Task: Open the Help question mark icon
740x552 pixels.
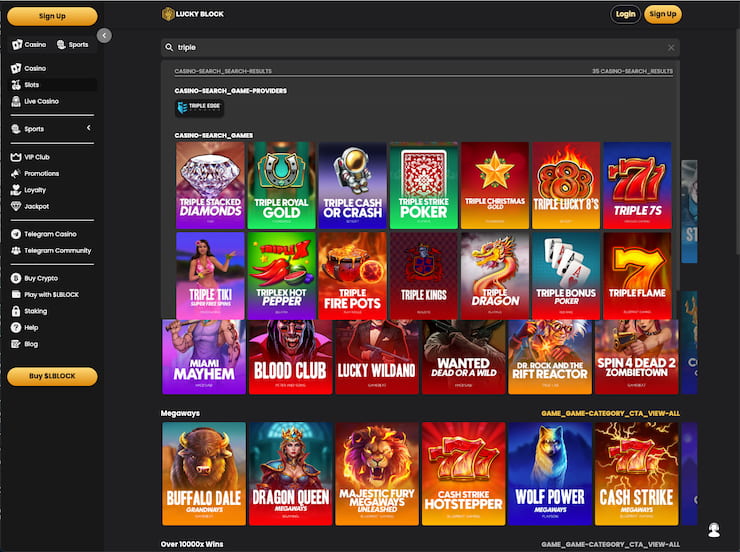Action: click(16, 327)
